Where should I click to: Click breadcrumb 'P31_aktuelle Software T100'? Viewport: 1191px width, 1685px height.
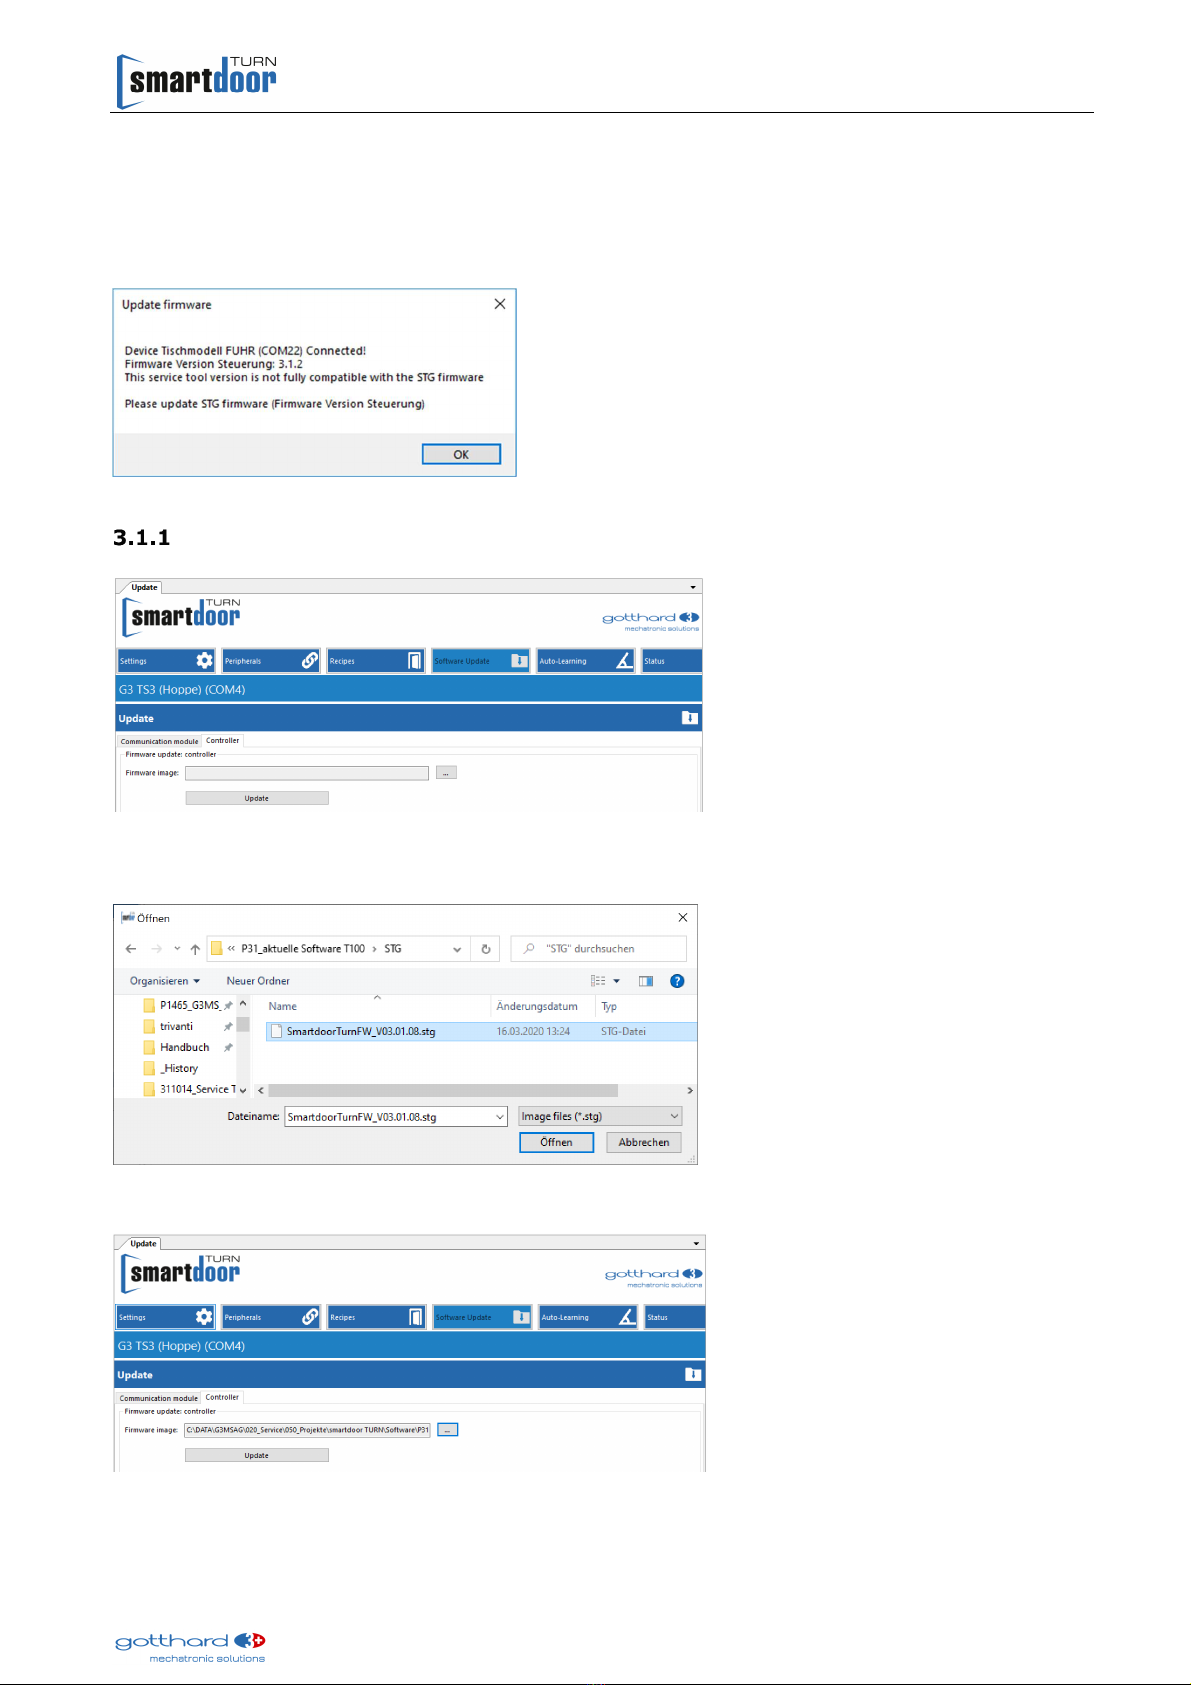click(303, 949)
